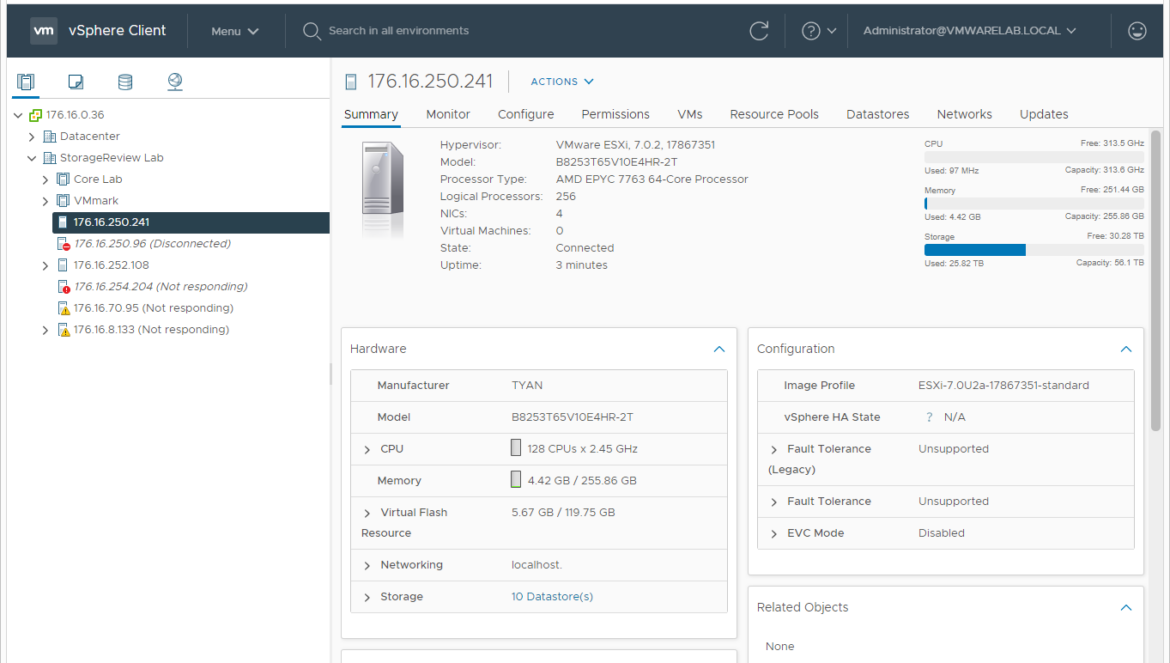Click the StorageReview Lab datacenter icon

point(50,158)
